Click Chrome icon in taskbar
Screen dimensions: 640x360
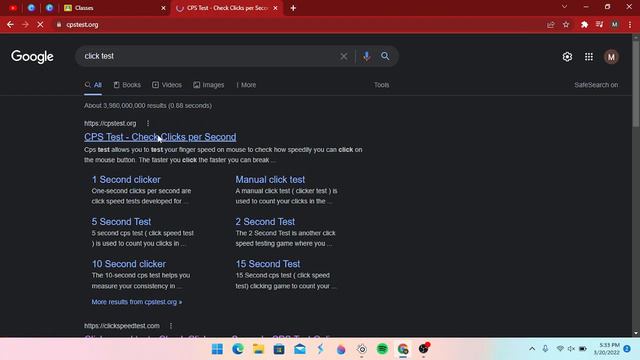[x=403, y=349]
